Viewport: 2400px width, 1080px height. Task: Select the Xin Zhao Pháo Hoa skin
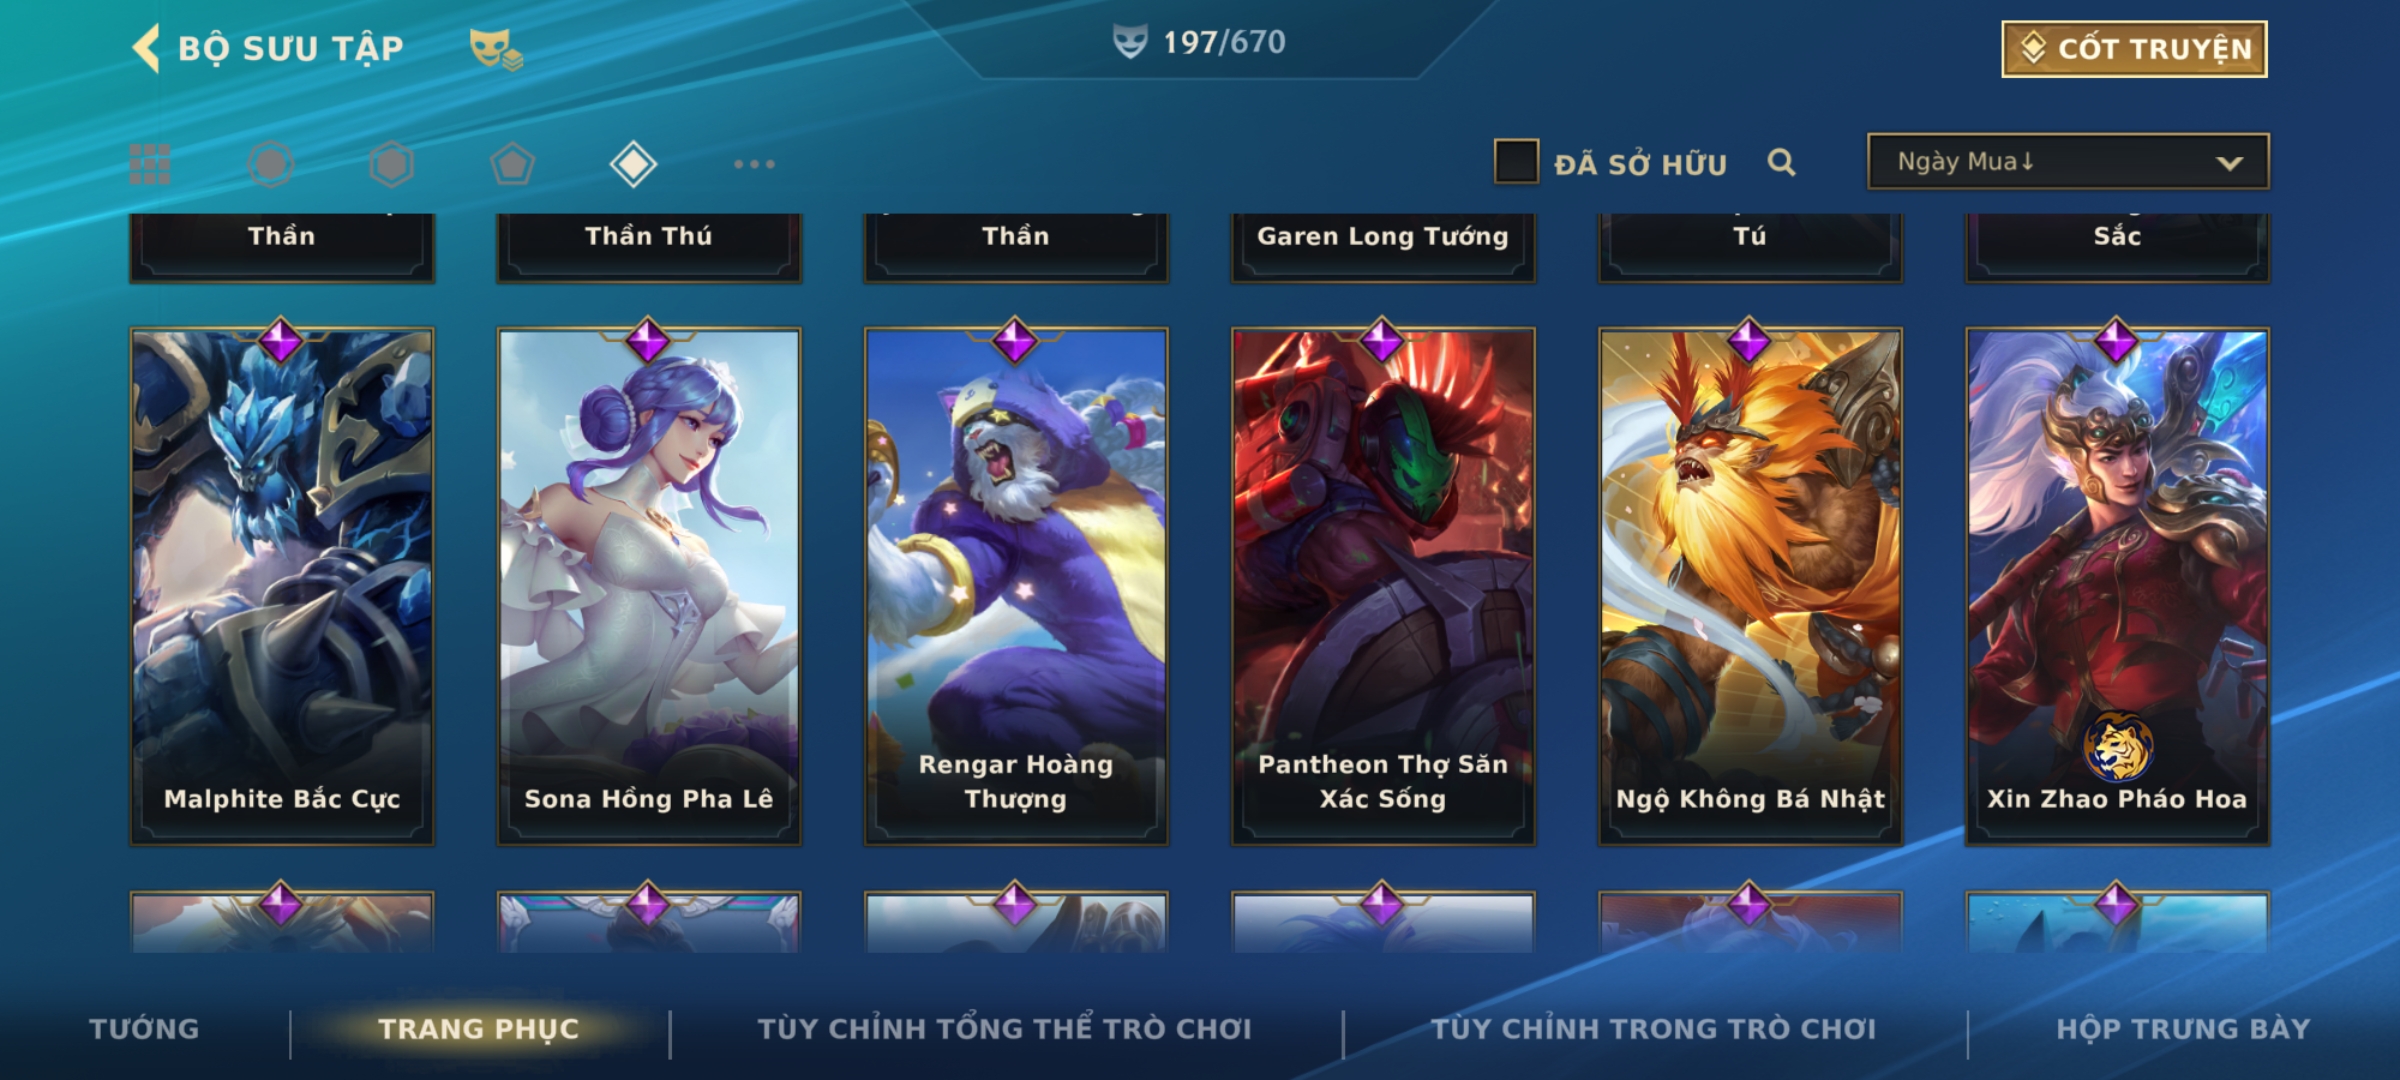click(2117, 586)
